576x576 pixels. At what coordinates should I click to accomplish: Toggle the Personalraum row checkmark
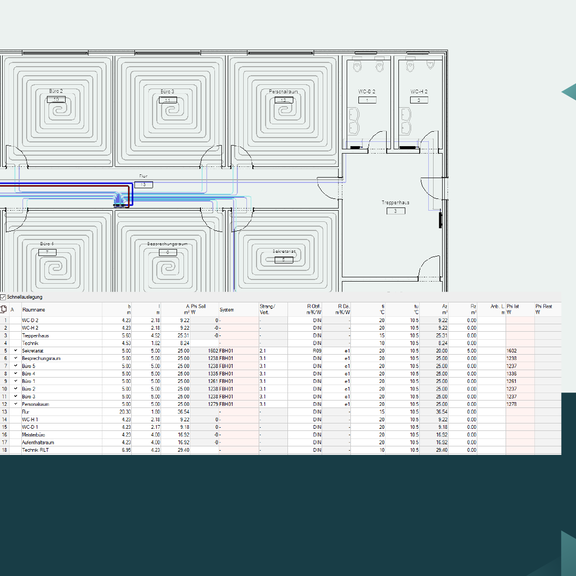coord(15,404)
